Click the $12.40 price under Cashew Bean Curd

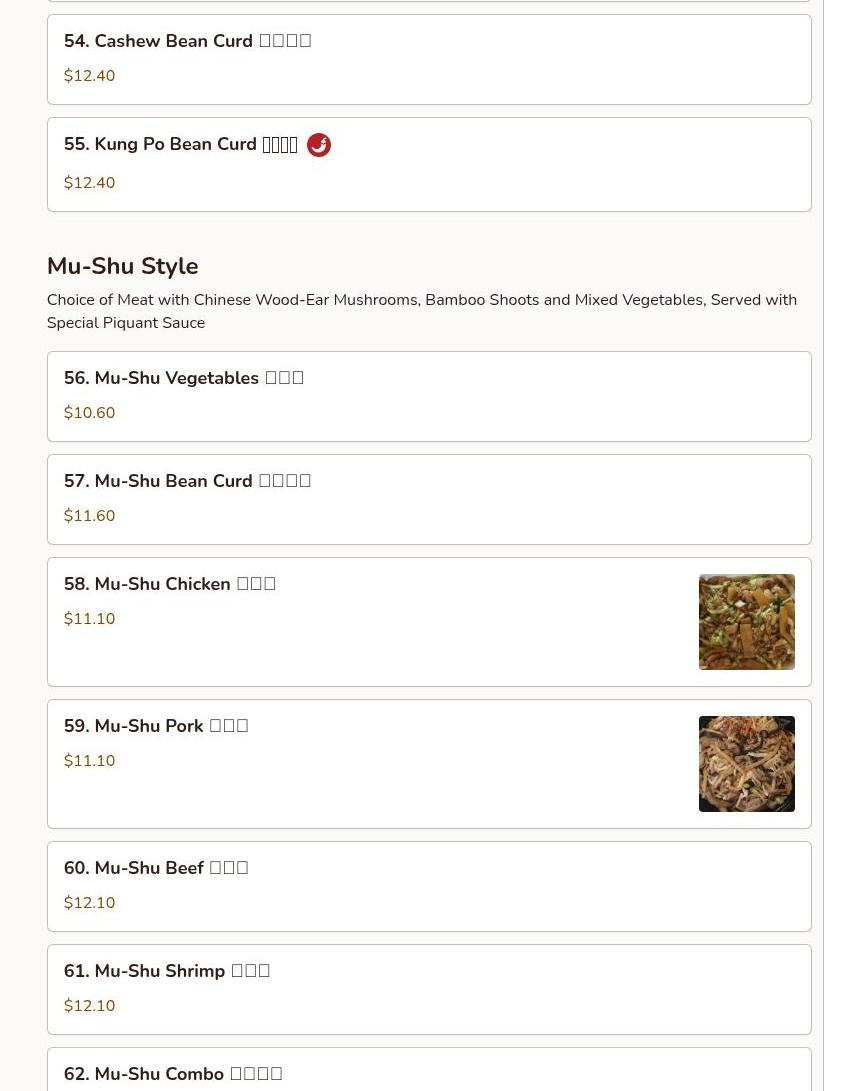point(90,76)
